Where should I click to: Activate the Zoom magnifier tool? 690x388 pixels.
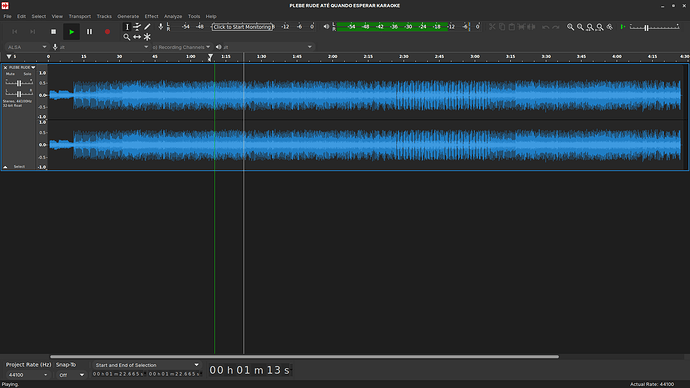[127, 37]
